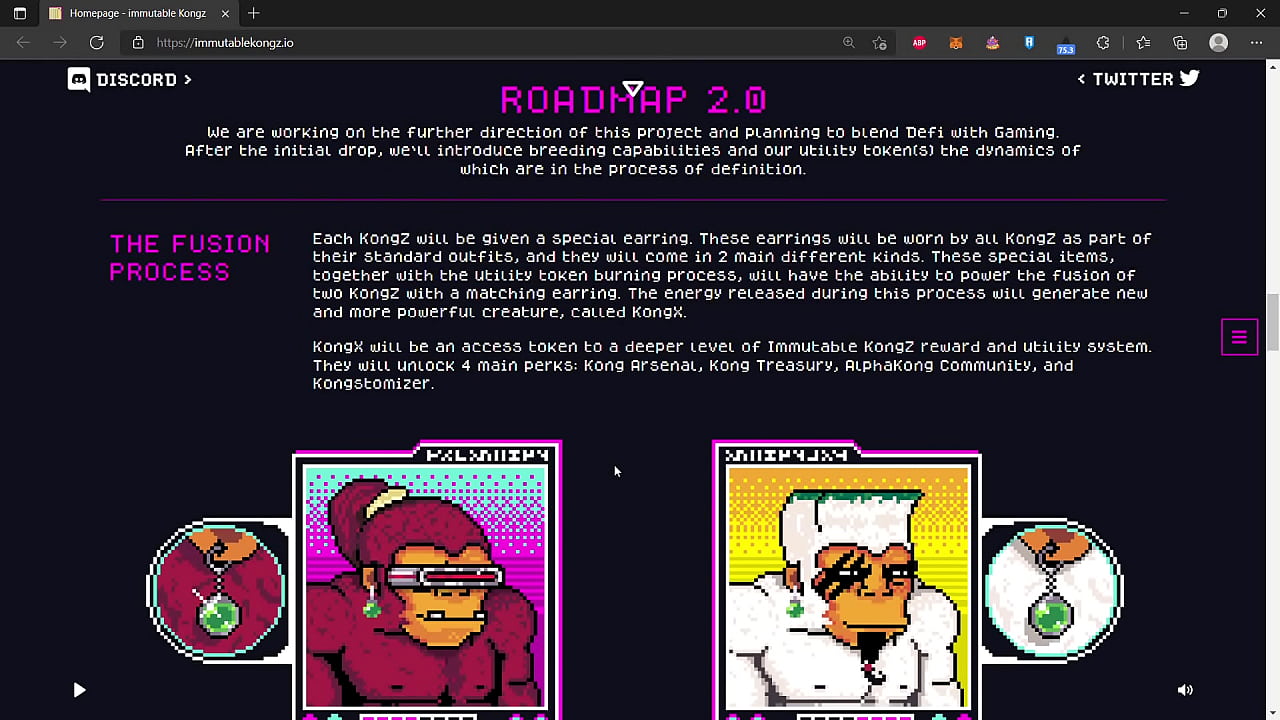Click the Discord logo in the navbar

78,79
